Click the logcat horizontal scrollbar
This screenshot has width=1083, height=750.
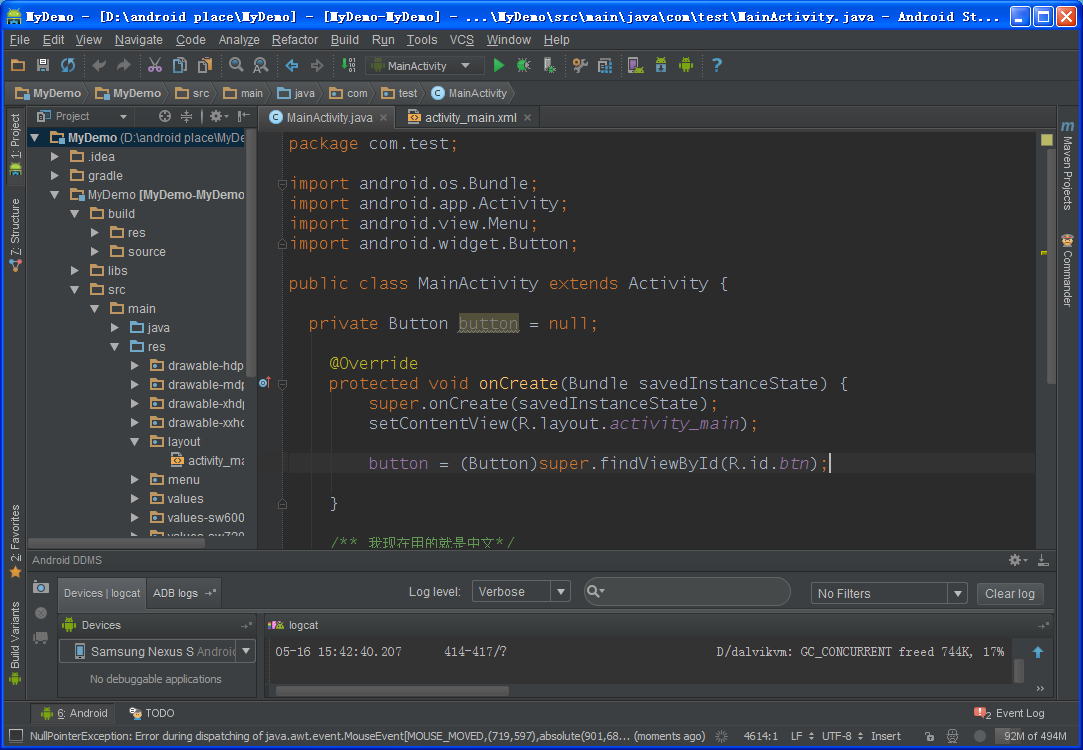(x=392, y=691)
